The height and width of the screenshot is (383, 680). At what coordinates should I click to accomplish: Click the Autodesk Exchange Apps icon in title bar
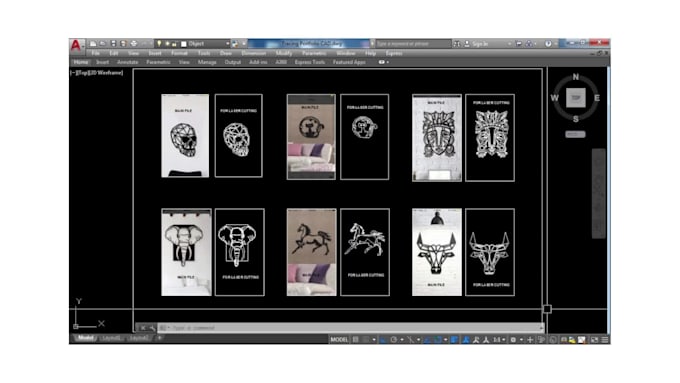pos(518,44)
